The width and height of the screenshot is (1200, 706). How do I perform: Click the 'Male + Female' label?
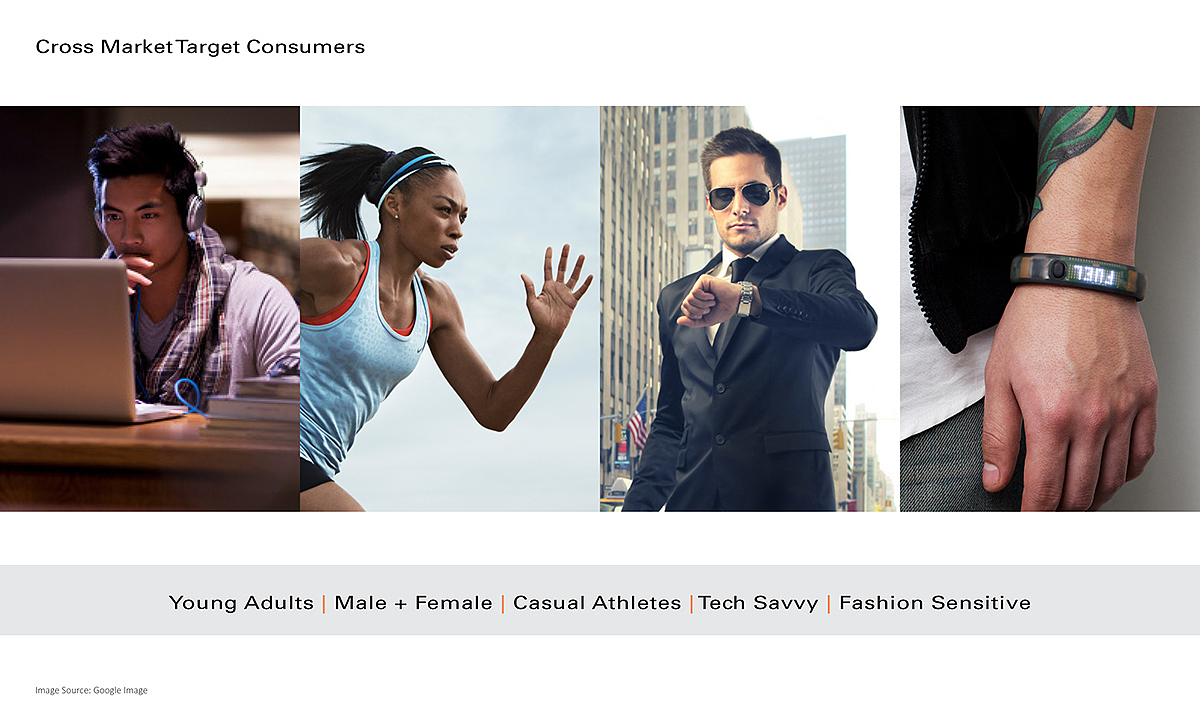click(413, 603)
